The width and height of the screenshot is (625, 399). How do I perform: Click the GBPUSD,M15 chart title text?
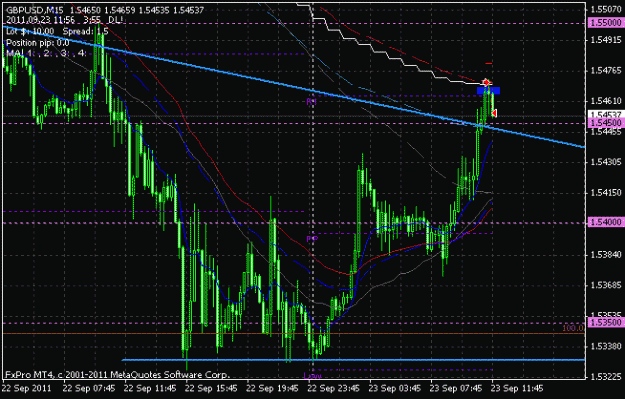(35, 10)
